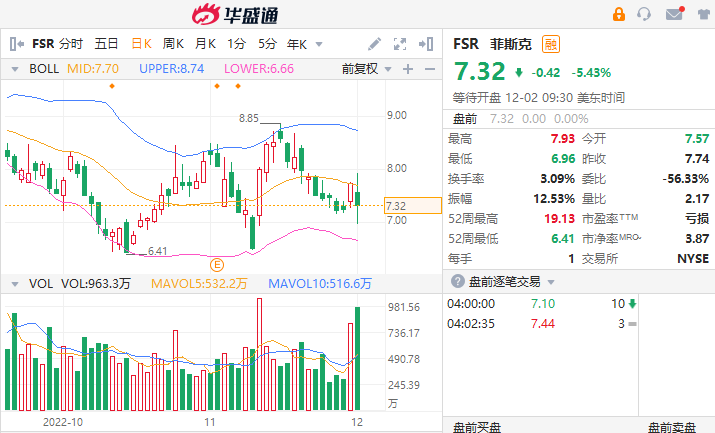The image size is (715, 433).
Task: Expand BOLL indicator selector triangle
Action: (15, 70)
